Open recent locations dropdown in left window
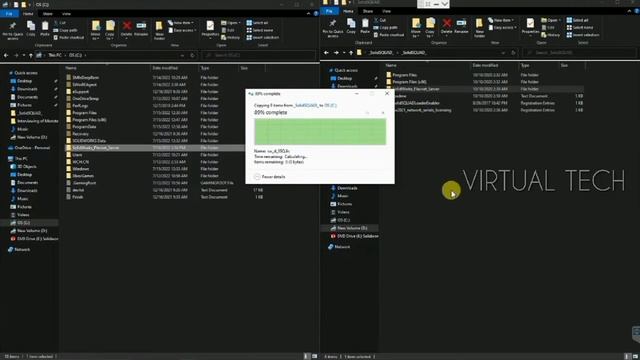 pos(24,55)
